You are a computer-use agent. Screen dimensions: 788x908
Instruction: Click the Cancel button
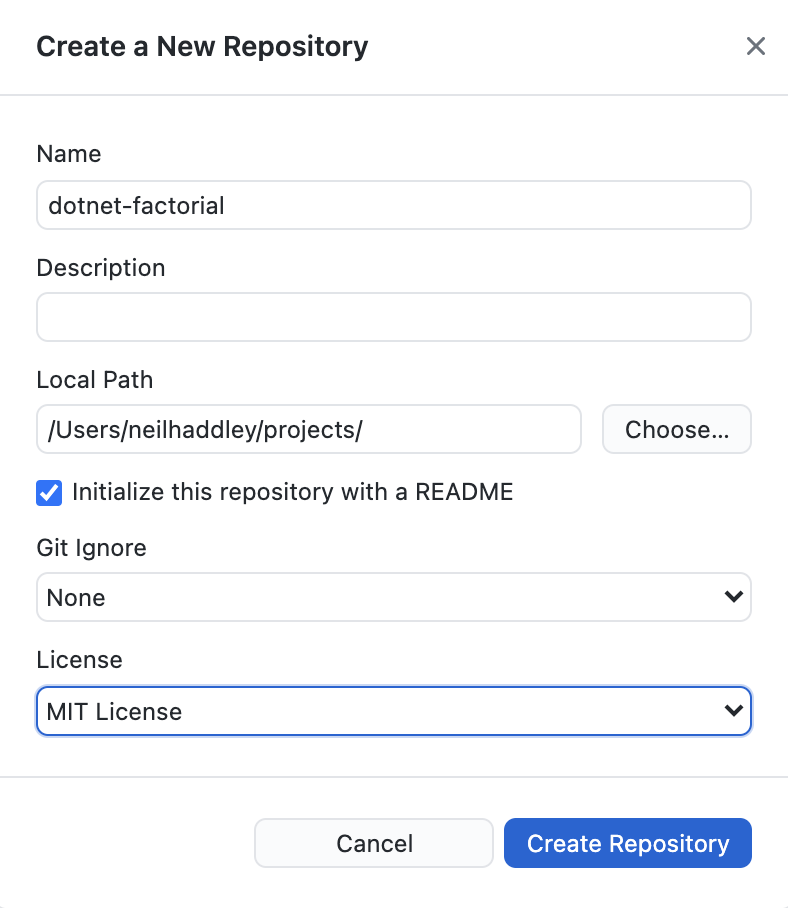coord(374,843)
